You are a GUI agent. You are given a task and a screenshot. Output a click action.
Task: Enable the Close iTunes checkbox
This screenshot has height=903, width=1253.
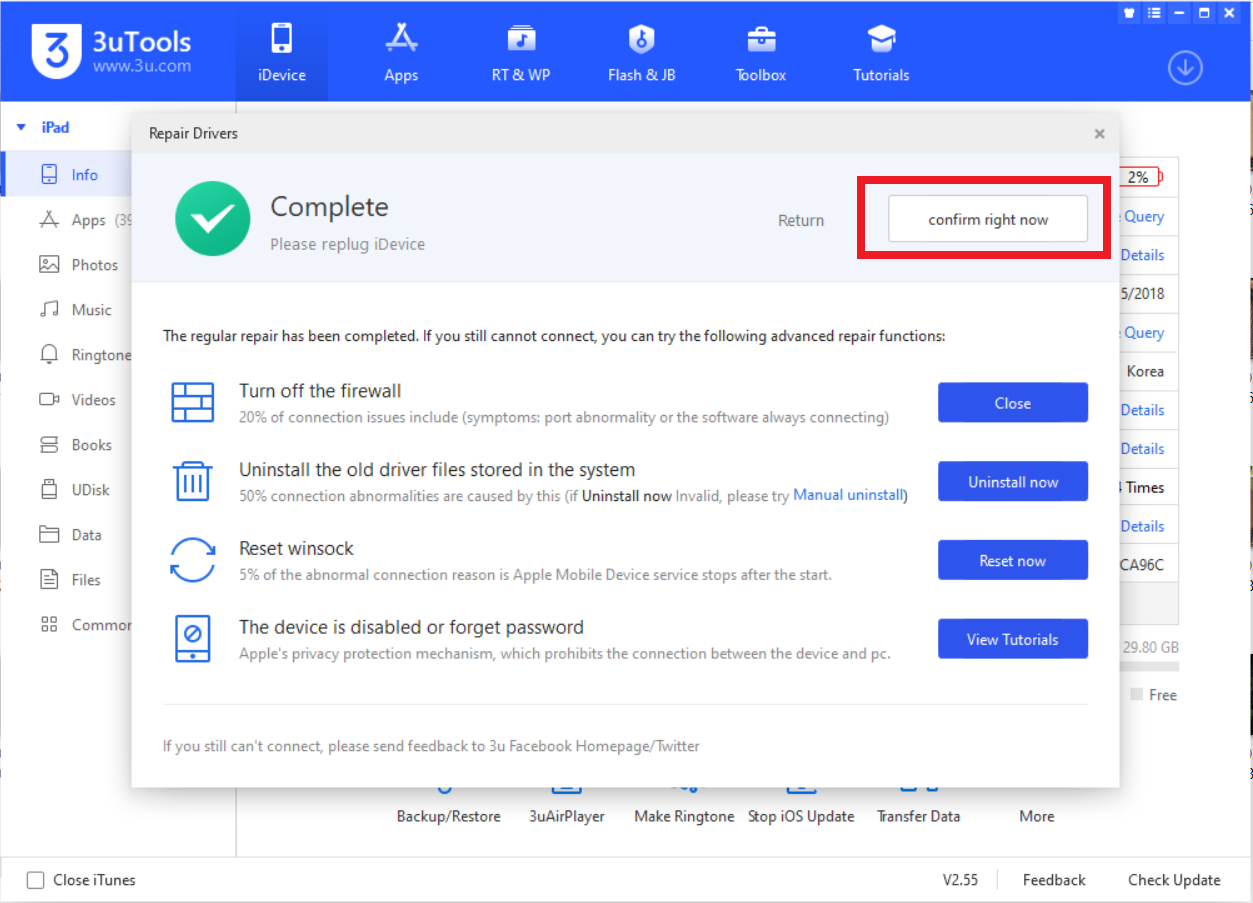(x=36, y=880)
